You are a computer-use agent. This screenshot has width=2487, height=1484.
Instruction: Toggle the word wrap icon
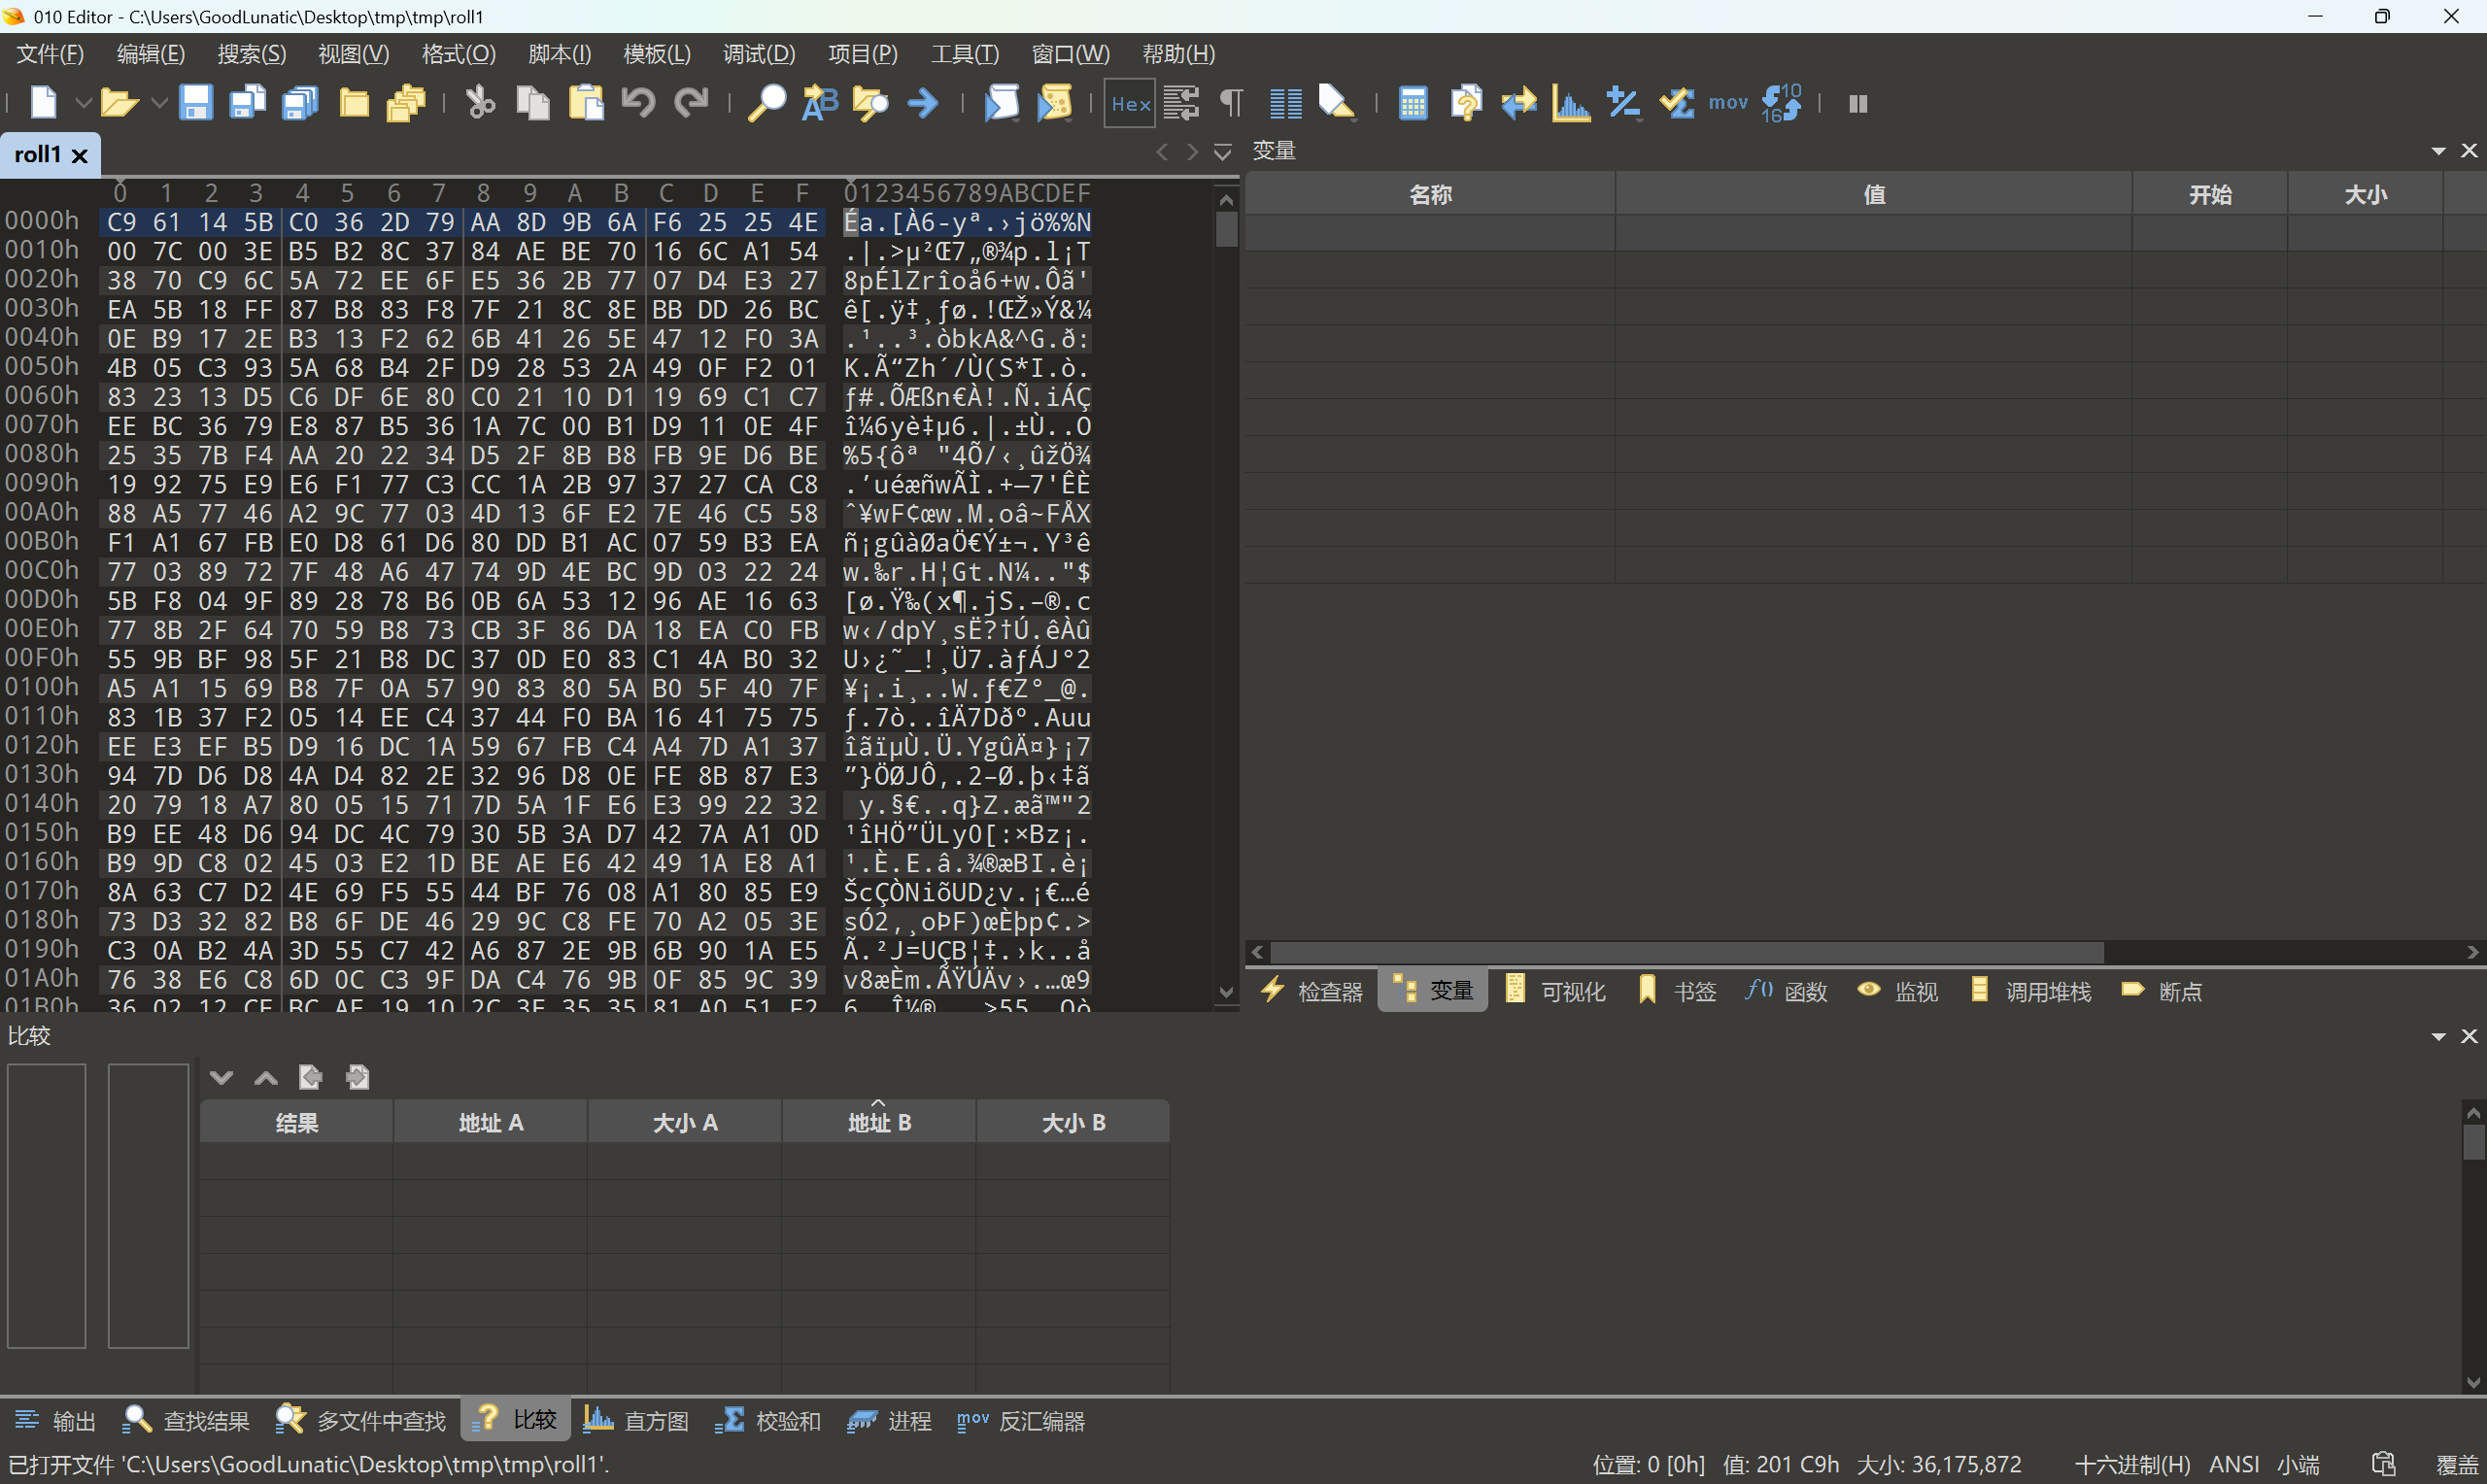[x=1181, y=103]
